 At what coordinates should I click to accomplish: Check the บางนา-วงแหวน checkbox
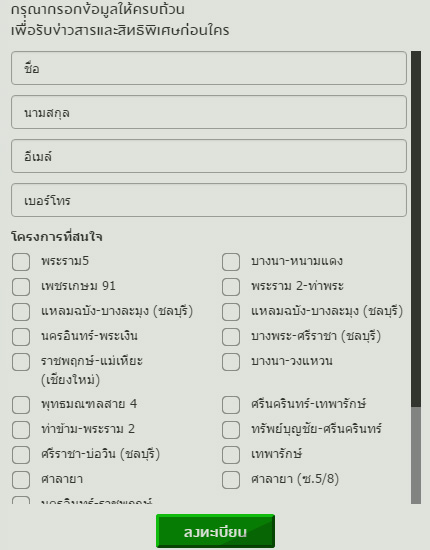click(231, 362)
